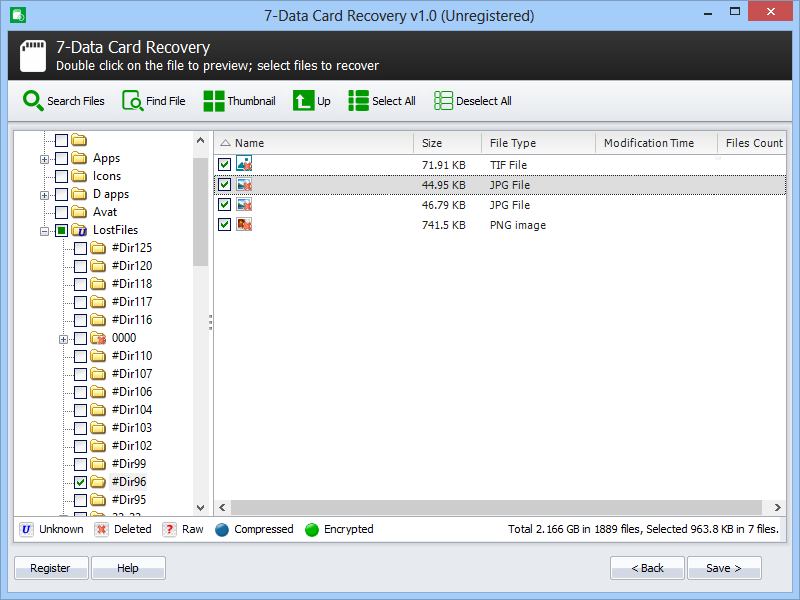Click the Register button
This screenshot has height=600, width=800.
coord(50,567)
